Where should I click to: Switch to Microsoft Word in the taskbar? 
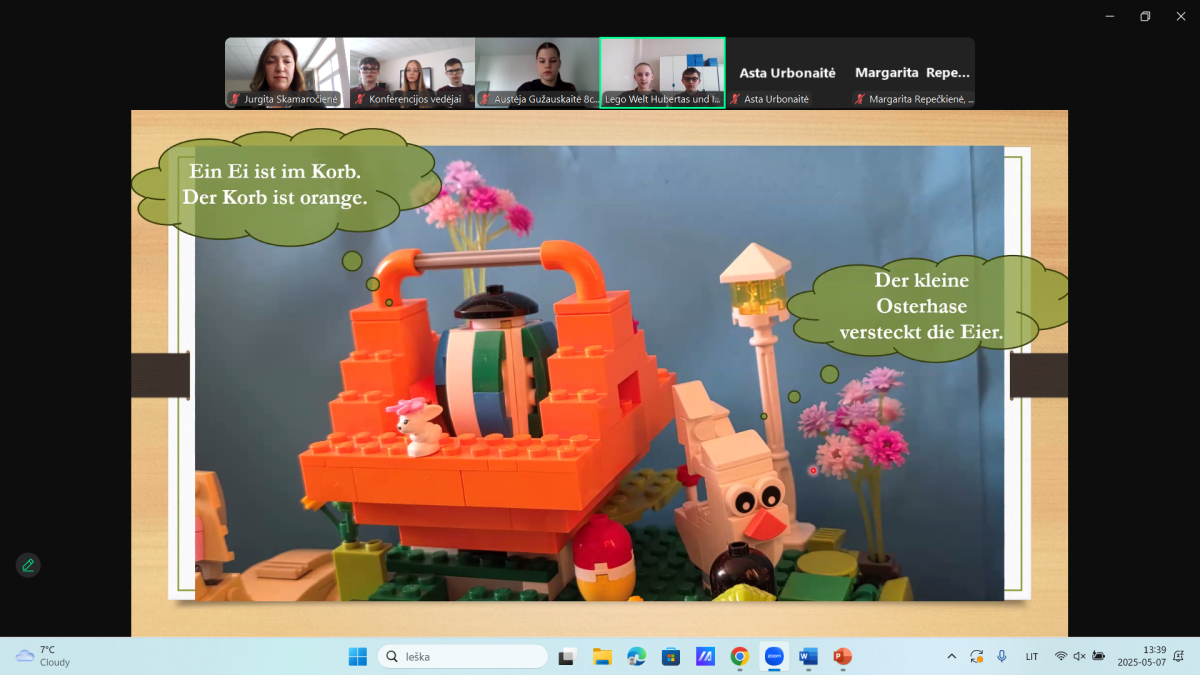[x=808, y=656]
